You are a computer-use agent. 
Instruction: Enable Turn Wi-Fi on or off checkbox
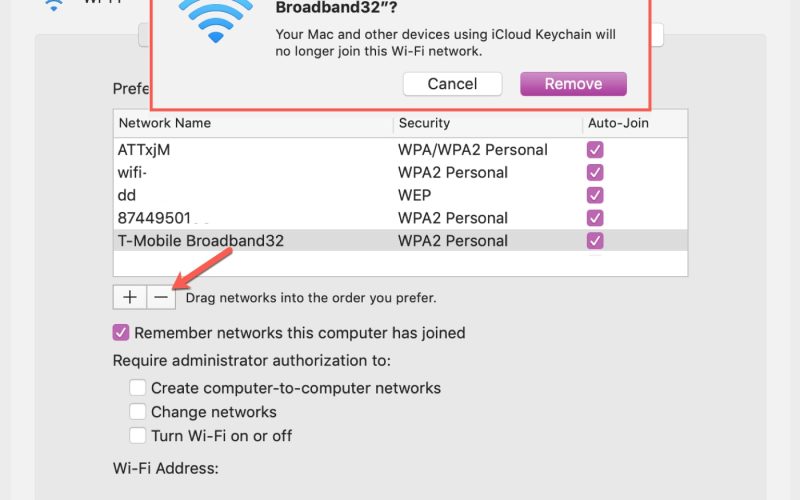(x=138, y=436)
